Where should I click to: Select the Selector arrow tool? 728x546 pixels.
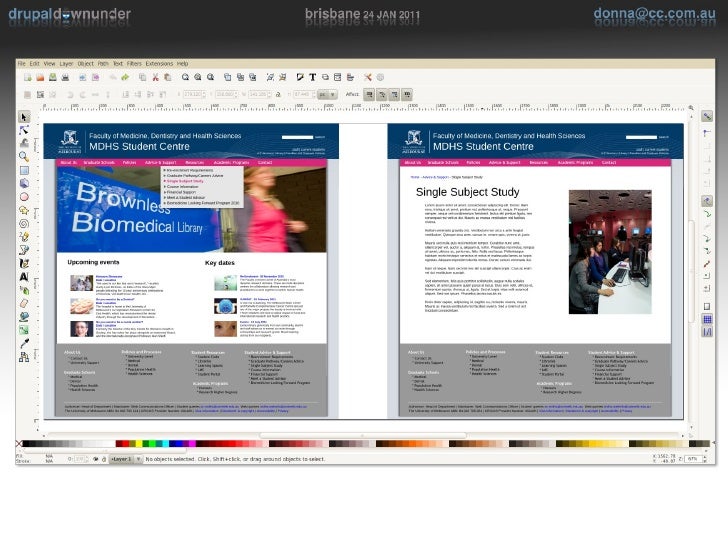pos(24,117)
